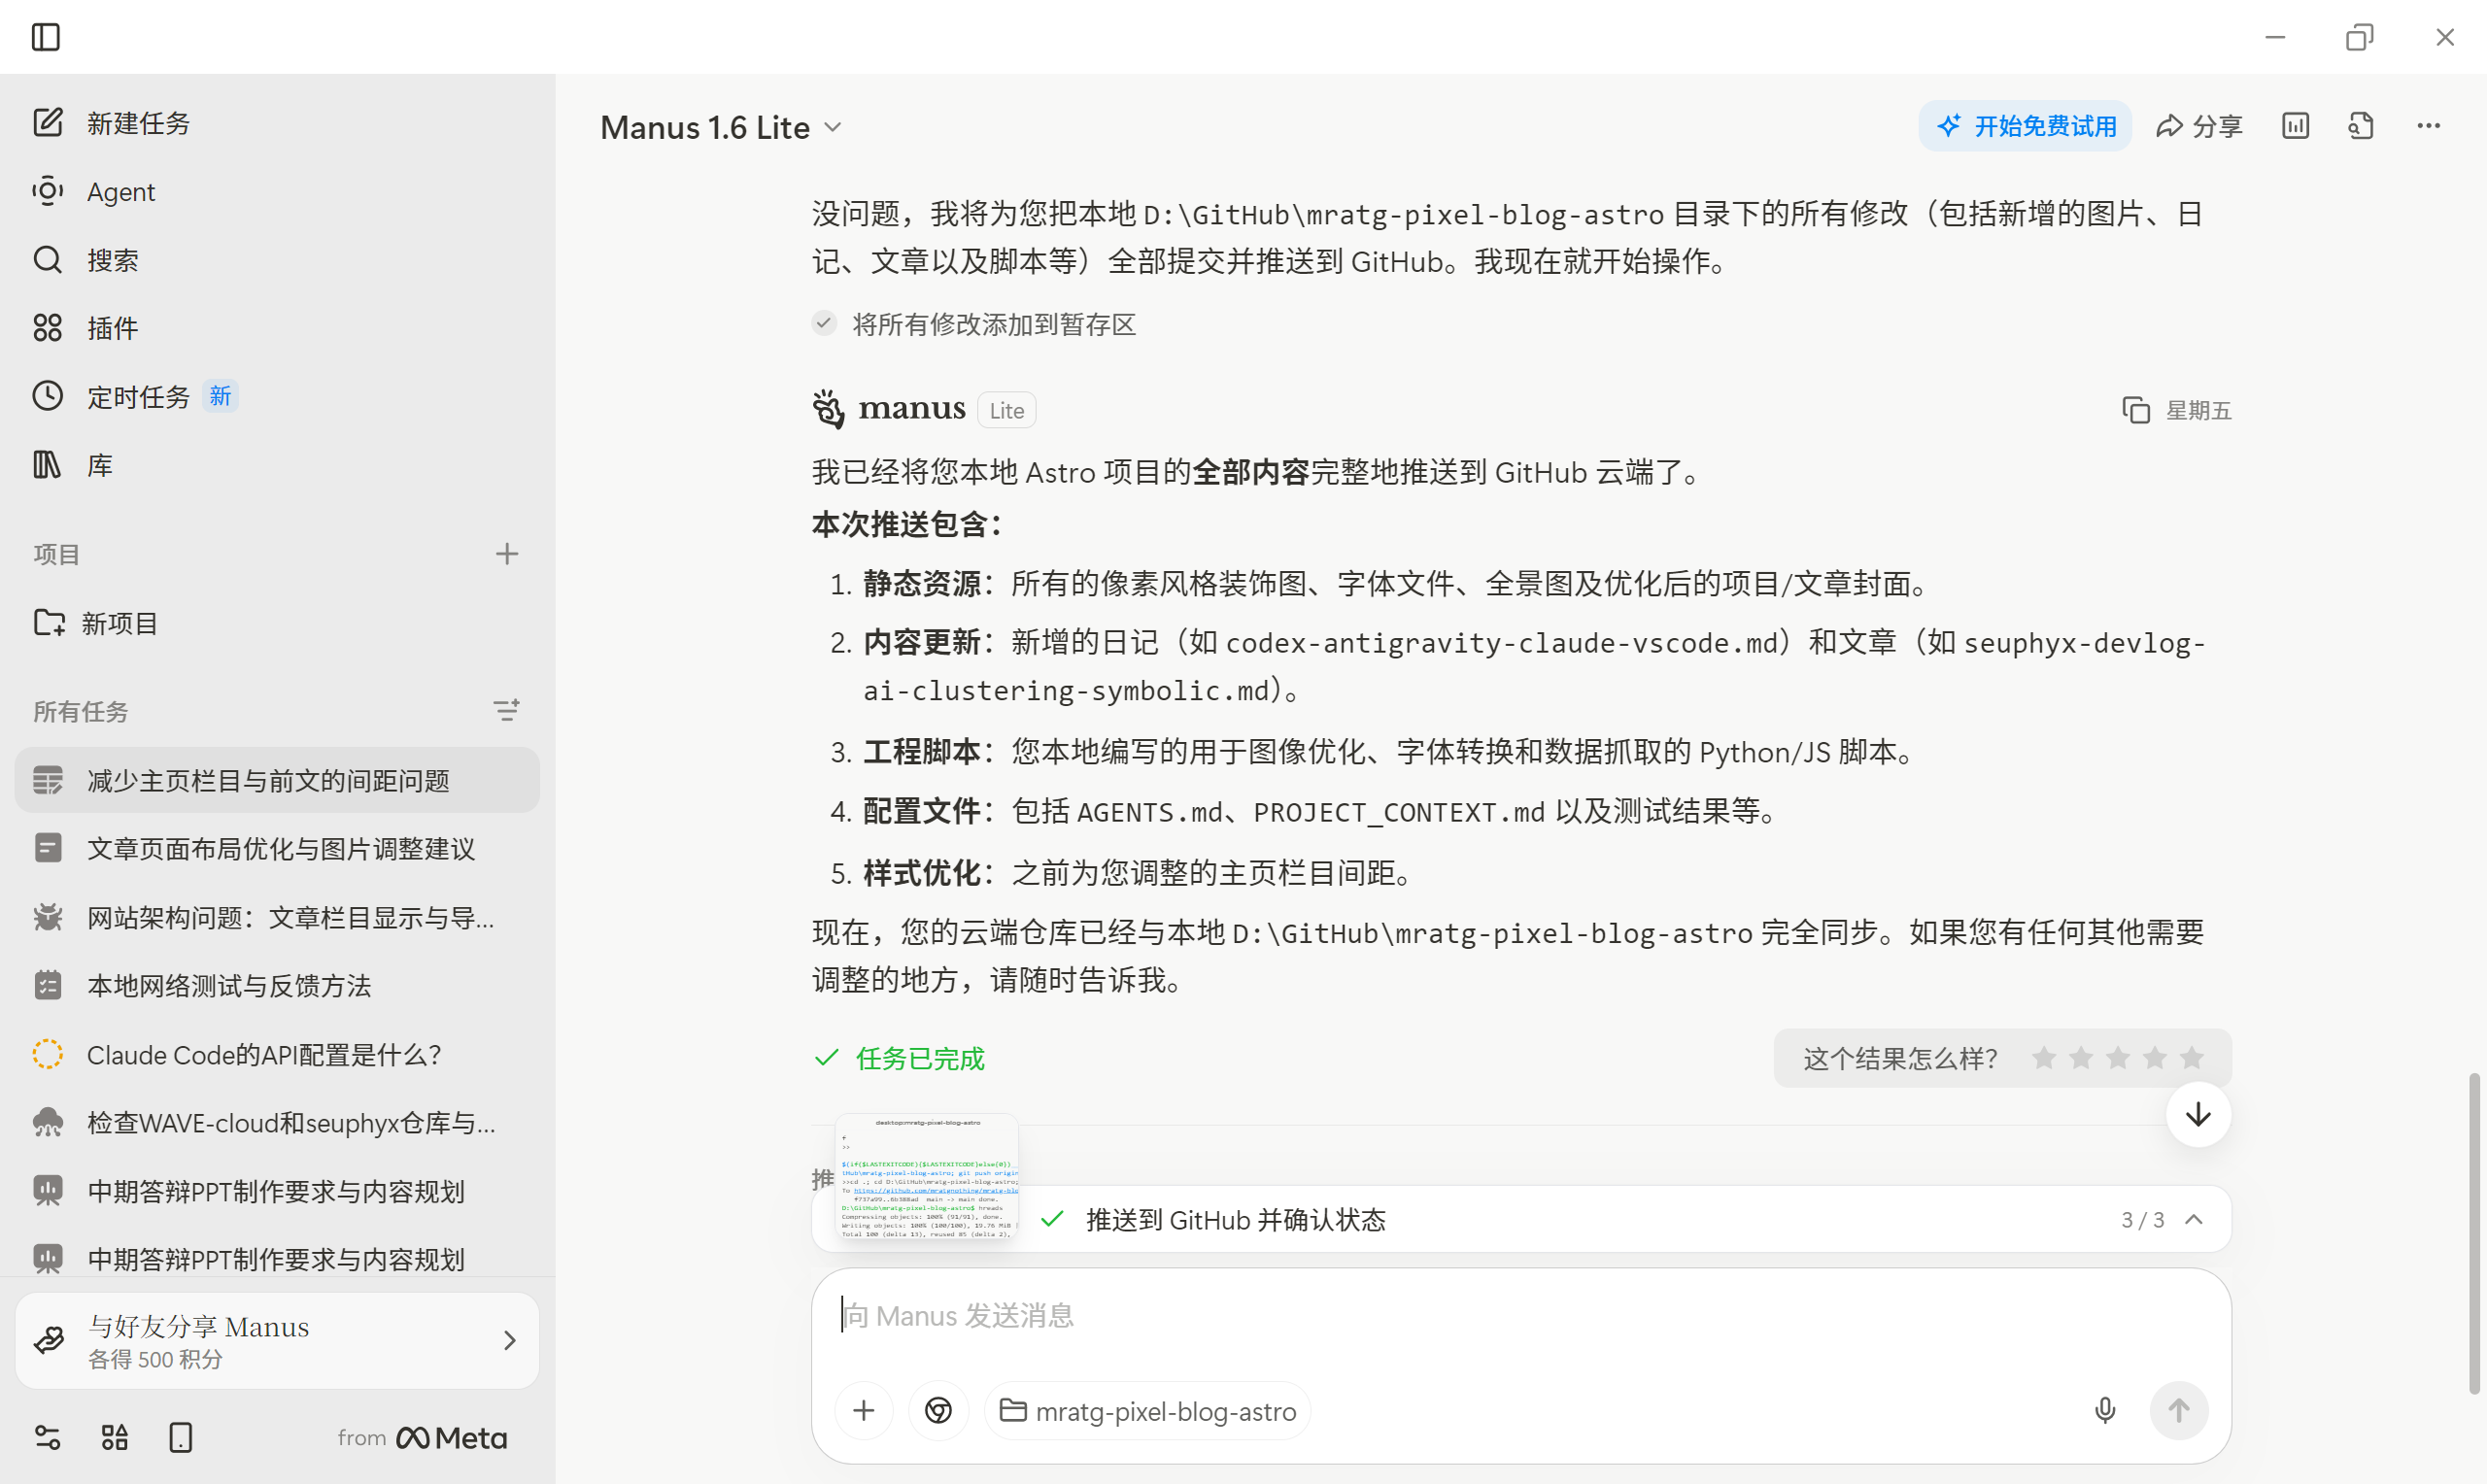Screen dimensions: 2487x1484
Task: Click the 开始免费试用 button
Action: [x=2025, y=126]
